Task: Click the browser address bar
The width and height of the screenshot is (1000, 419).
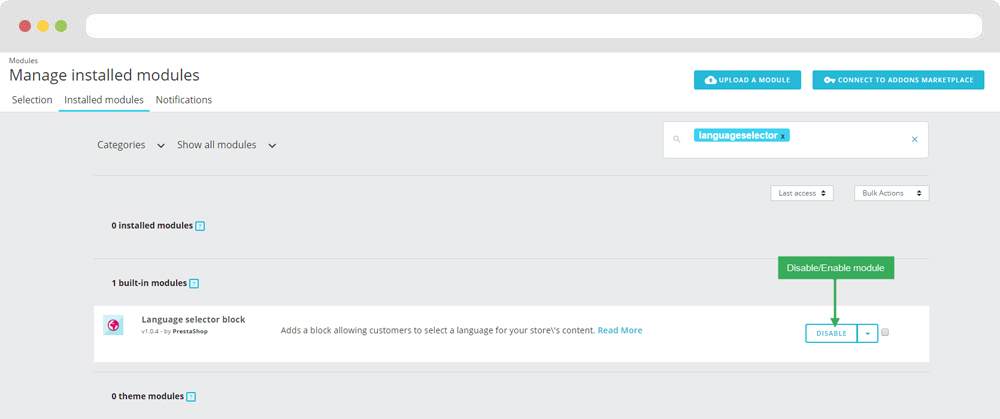Action: pos(535,26)
